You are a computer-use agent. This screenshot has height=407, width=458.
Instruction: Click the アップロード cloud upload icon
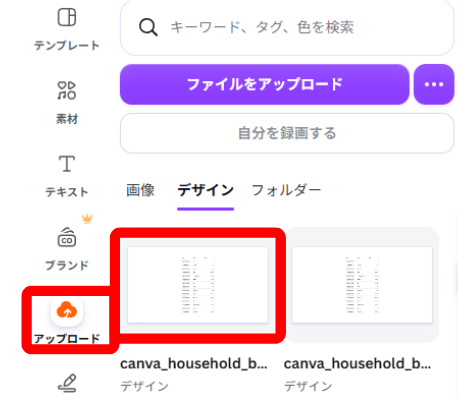coord(67,311)
